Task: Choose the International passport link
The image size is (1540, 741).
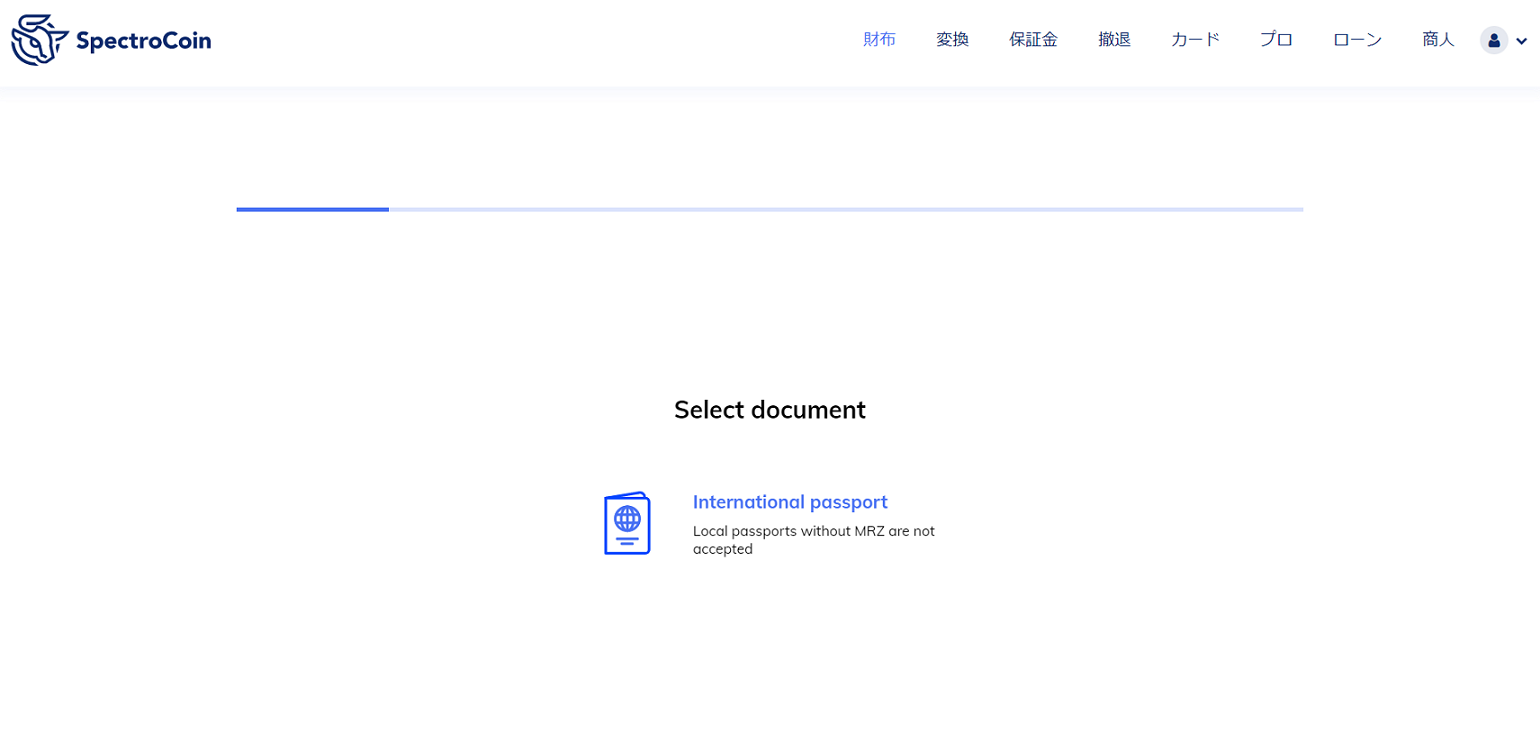Action: (790, 502)
